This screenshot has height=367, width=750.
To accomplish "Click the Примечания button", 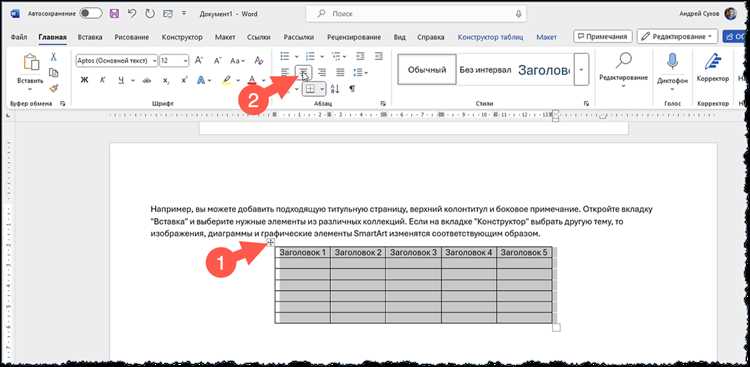I will (603, 36).
